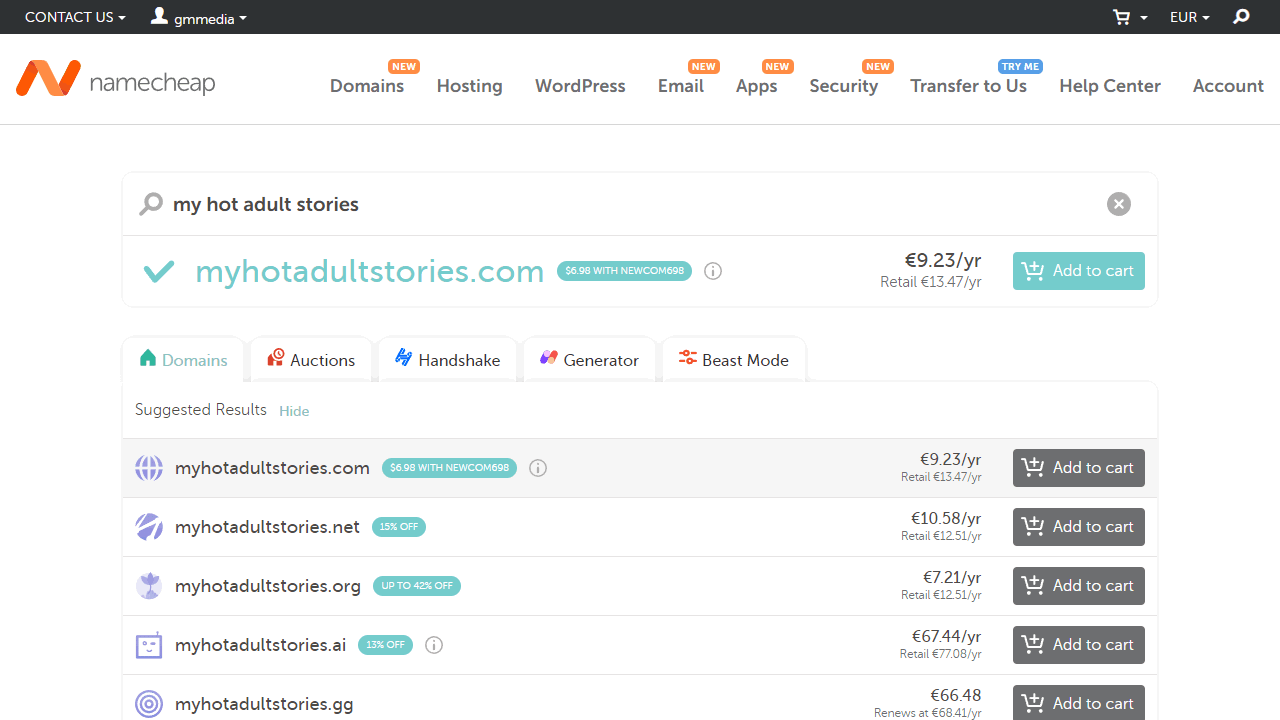Open the Namecheap logo homepage
The image size is (1280, 720).
point(115,80)
